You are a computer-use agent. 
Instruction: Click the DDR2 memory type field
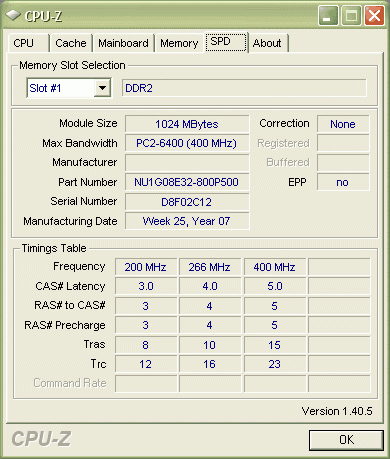pyautogui.click(x=244, y=88)
